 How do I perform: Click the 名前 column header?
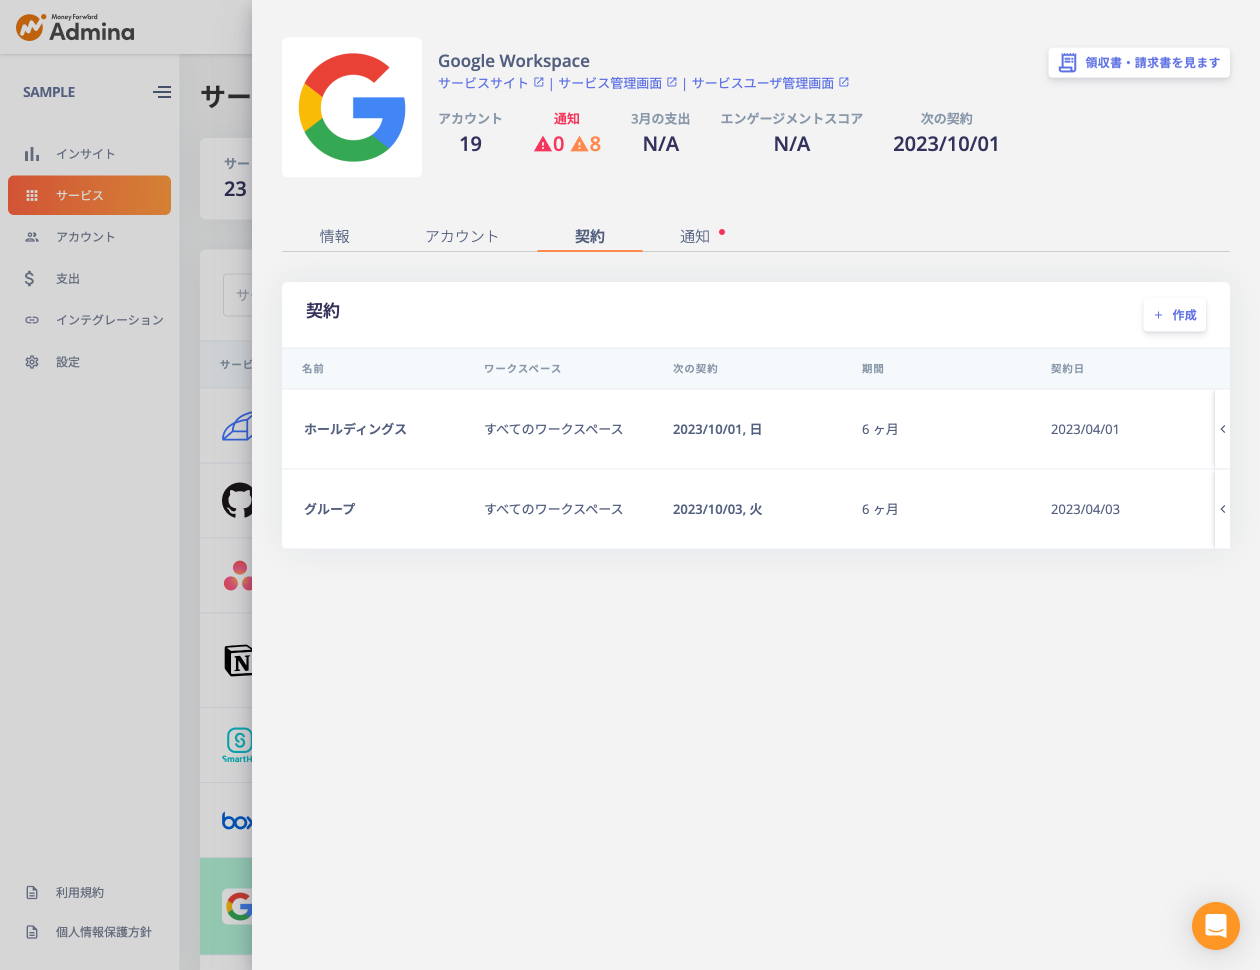coord(313,369)
